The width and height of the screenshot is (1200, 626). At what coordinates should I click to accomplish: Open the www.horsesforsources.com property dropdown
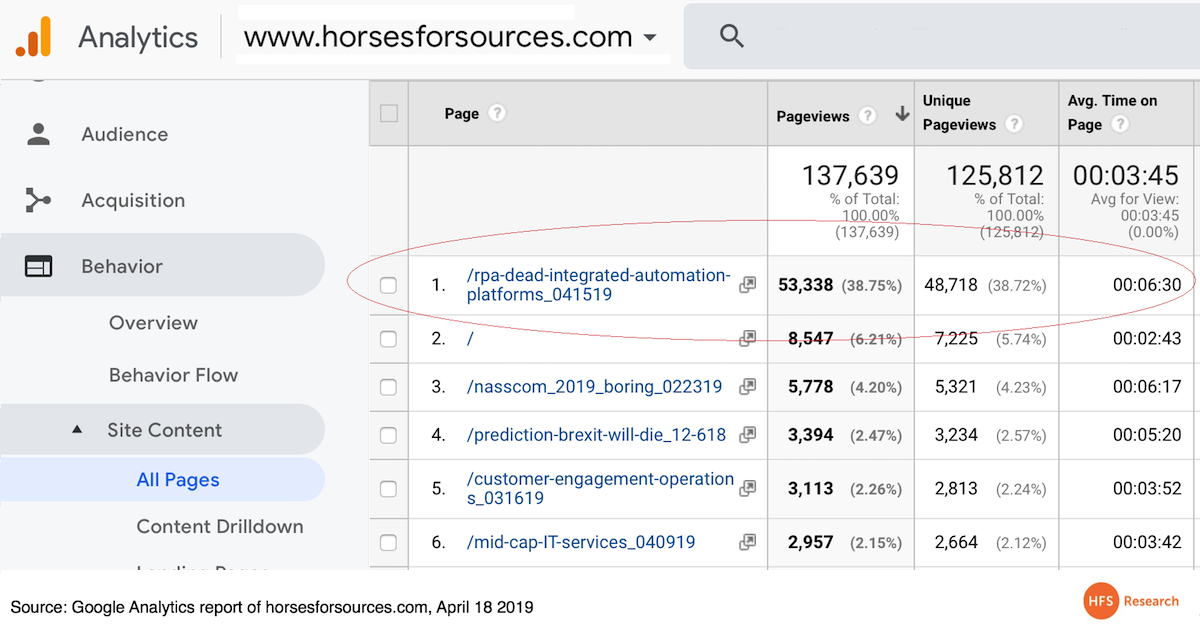tap(449, 37)
